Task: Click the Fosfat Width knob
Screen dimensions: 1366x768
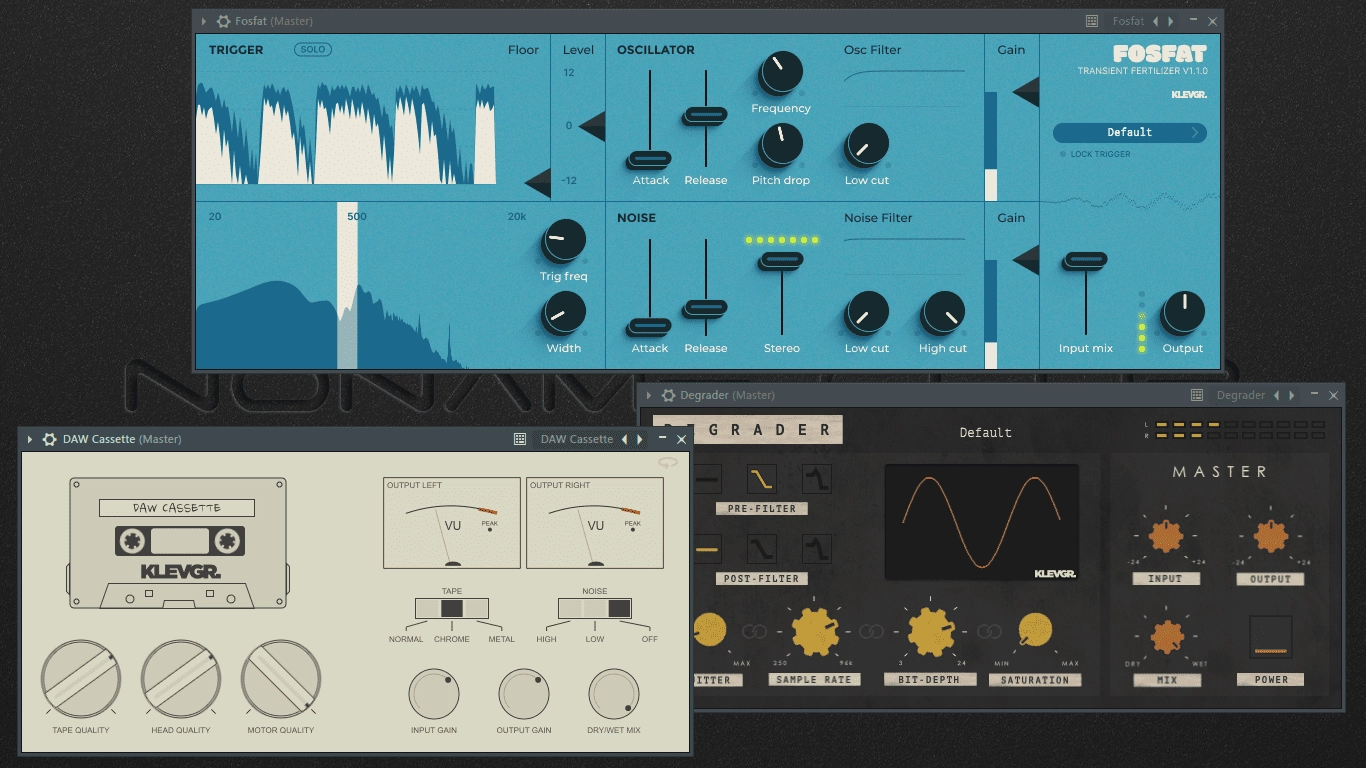Action: pos(563,314)
